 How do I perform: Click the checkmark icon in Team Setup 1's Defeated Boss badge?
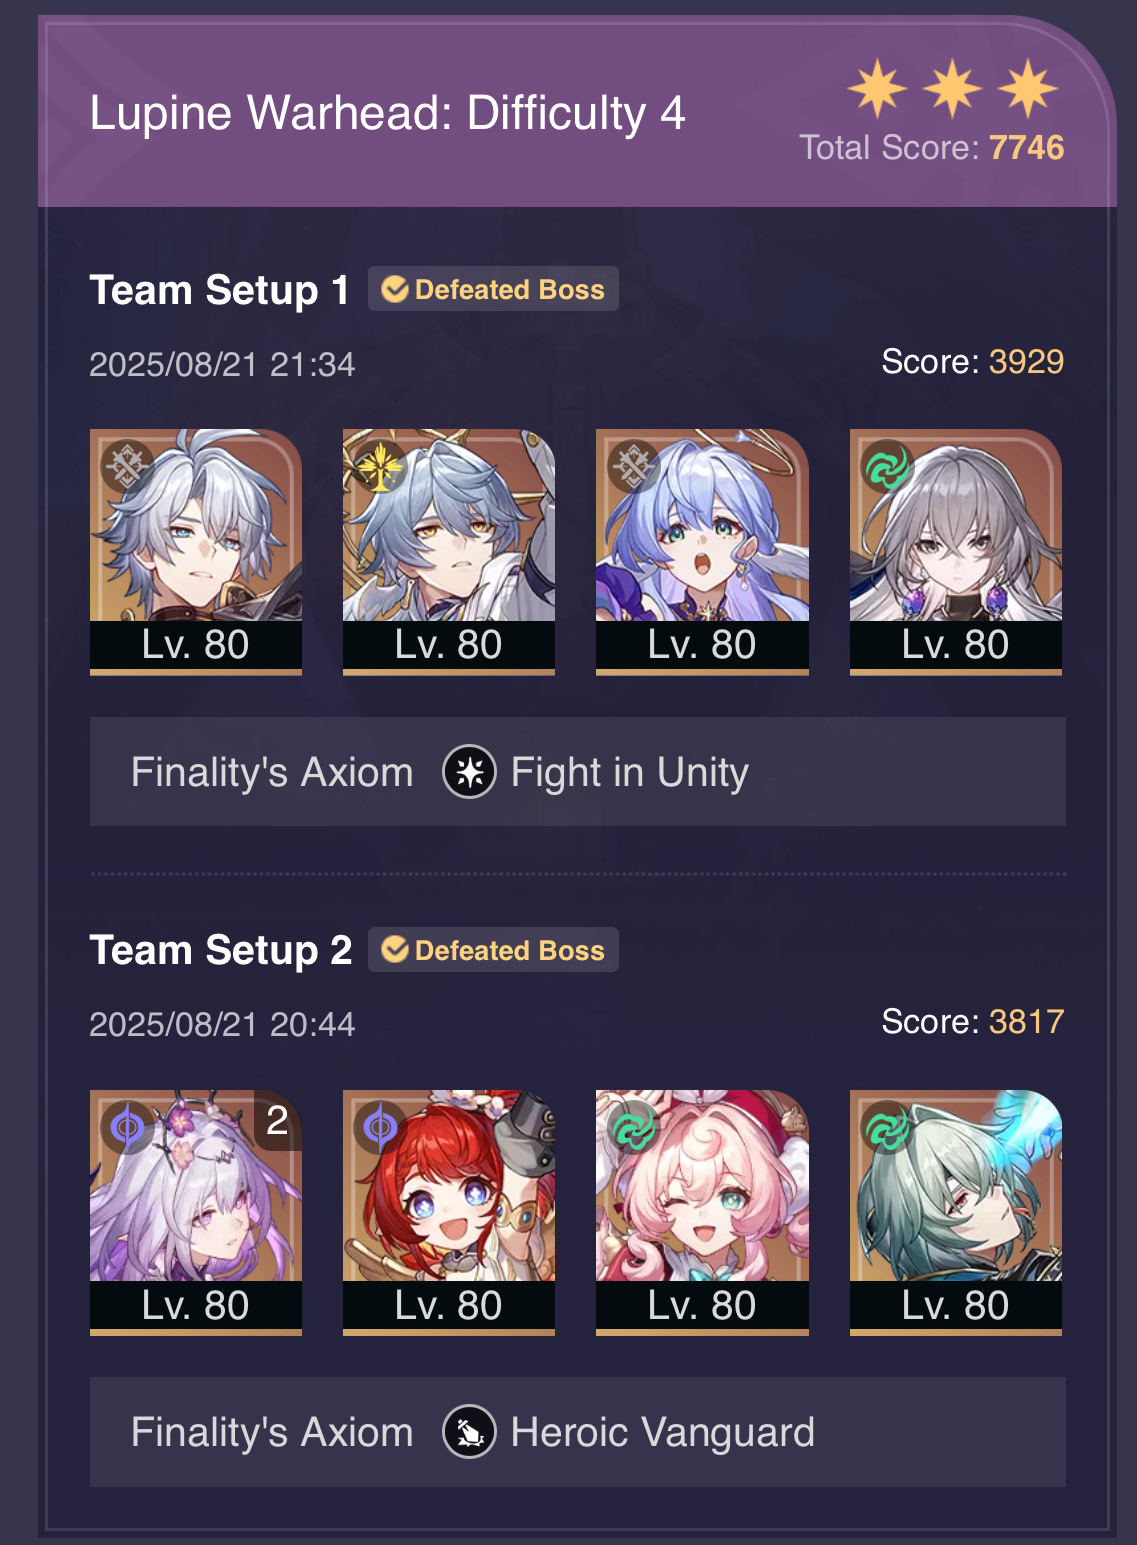click(x=395, y=289)
